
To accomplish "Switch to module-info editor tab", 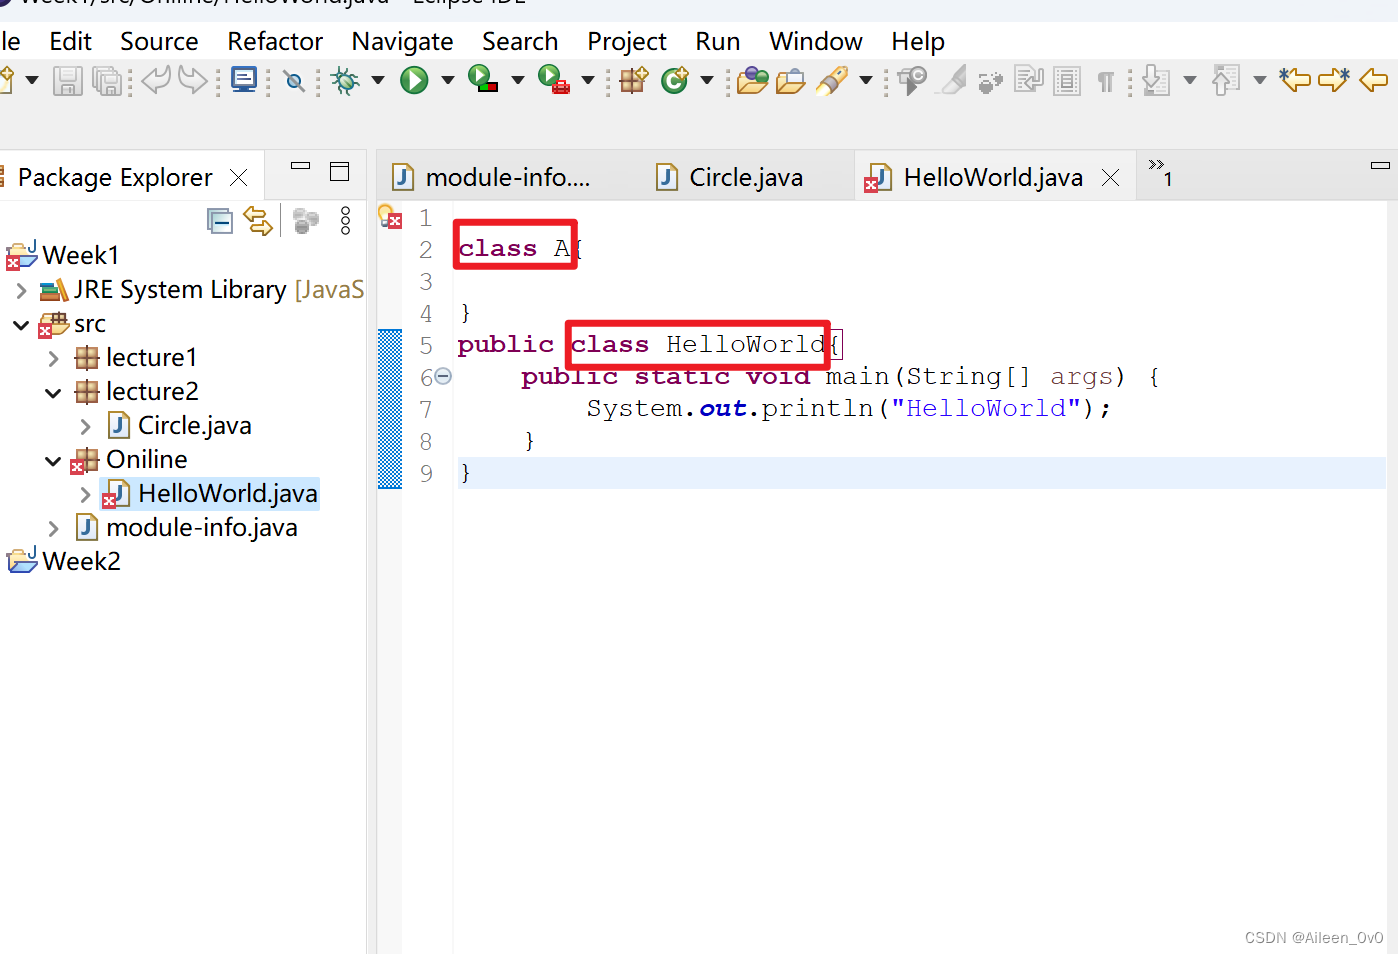I will click(x=508, y=177).
